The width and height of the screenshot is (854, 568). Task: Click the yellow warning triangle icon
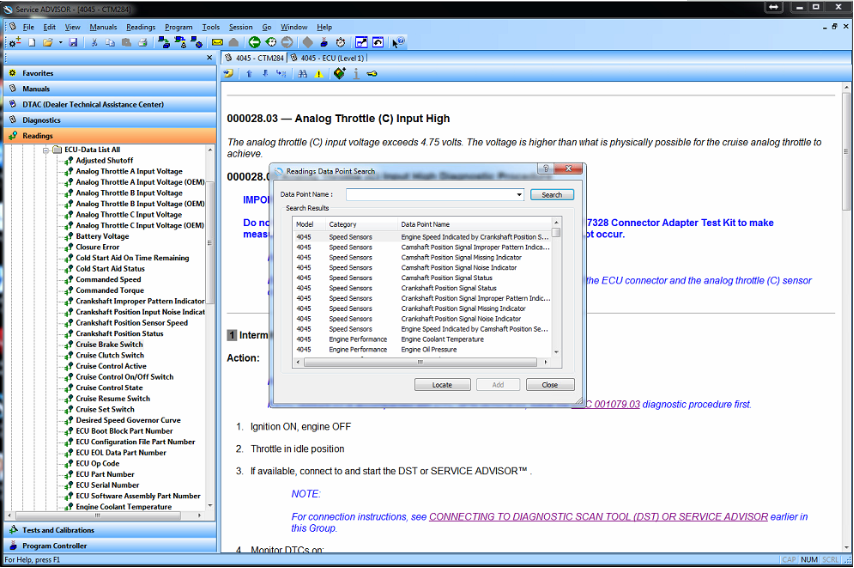click(x=319, y=74)
